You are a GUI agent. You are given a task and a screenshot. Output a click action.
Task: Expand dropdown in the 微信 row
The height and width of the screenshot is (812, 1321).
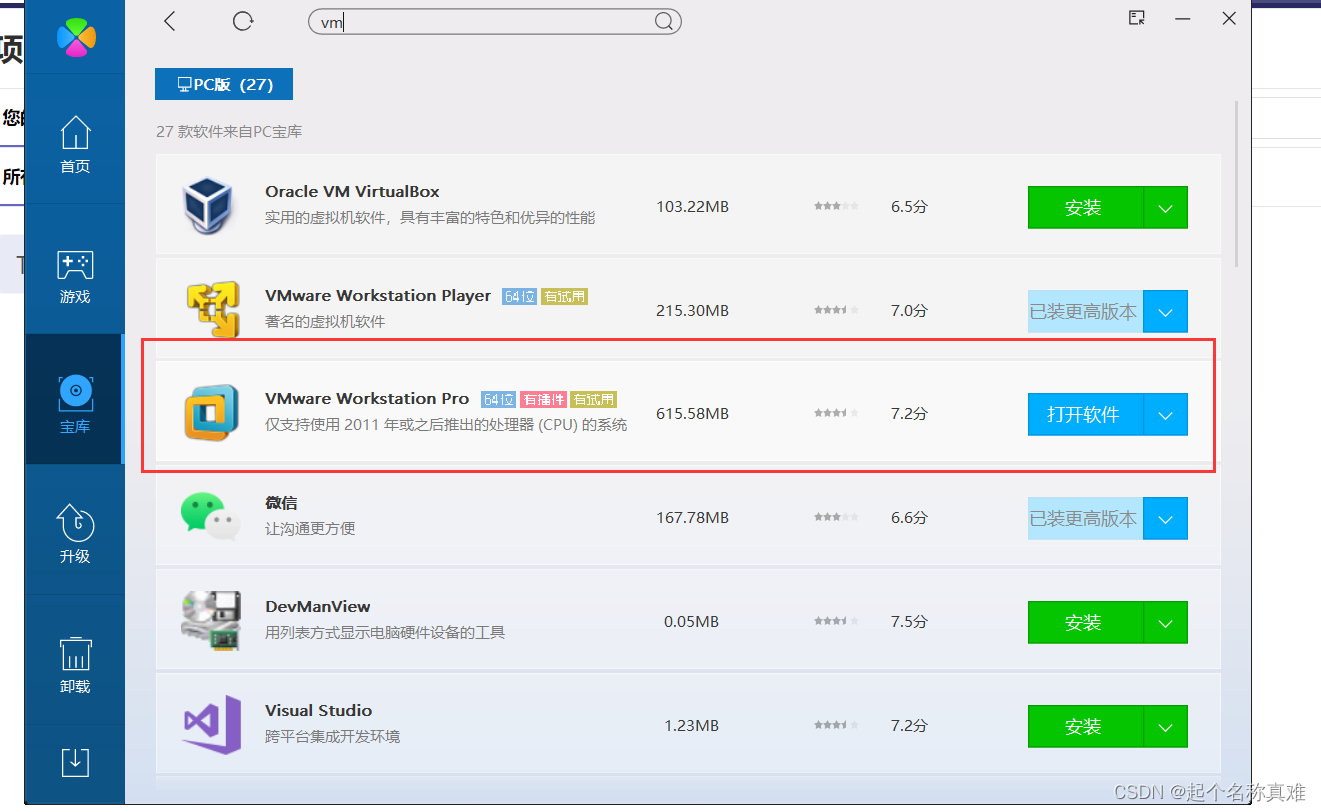coord(1166,518)
